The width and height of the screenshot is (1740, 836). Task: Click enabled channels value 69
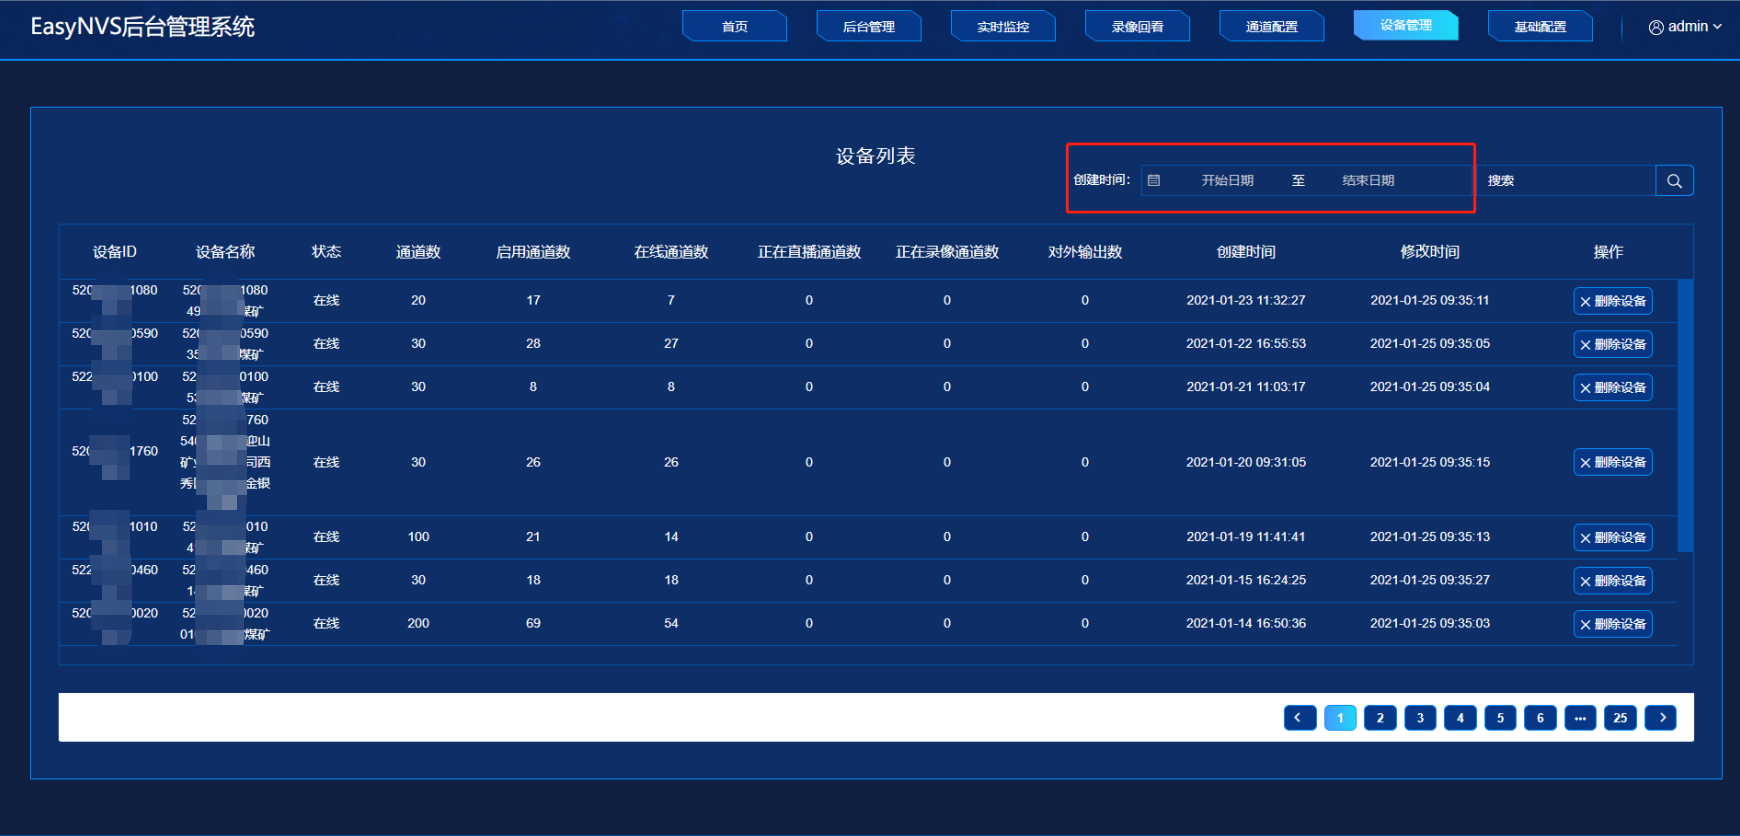point(533,623)
